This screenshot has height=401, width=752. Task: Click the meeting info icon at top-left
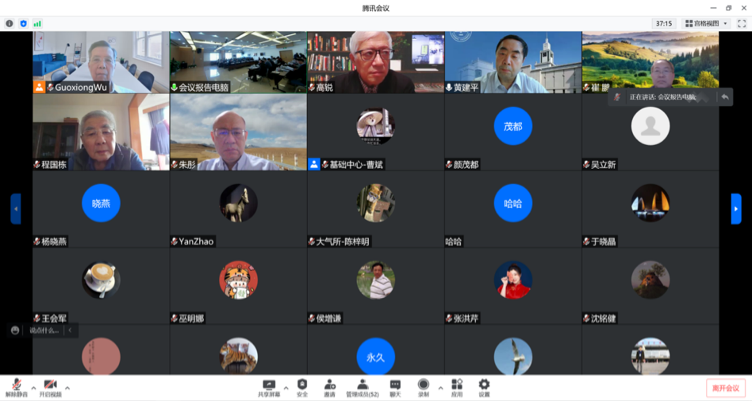10,23
